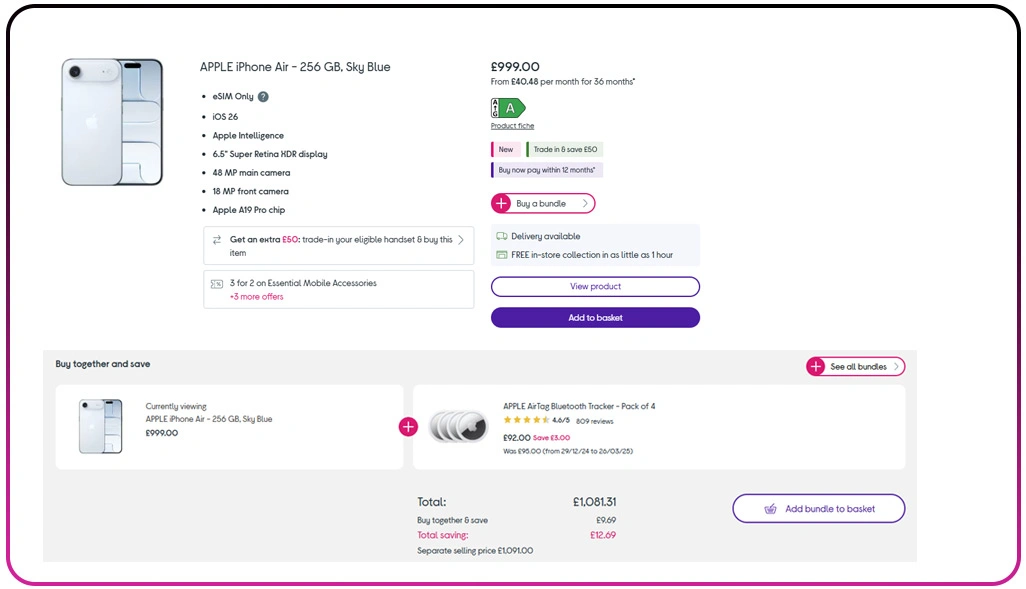Click the basket icon on Add bundle to basket
The height and width of the screenshot is (589, 1026).
(x=770, y=508)
